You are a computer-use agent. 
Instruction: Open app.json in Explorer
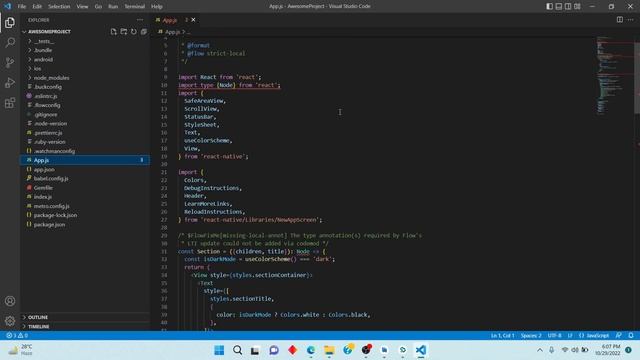click(x=44, y=169)
